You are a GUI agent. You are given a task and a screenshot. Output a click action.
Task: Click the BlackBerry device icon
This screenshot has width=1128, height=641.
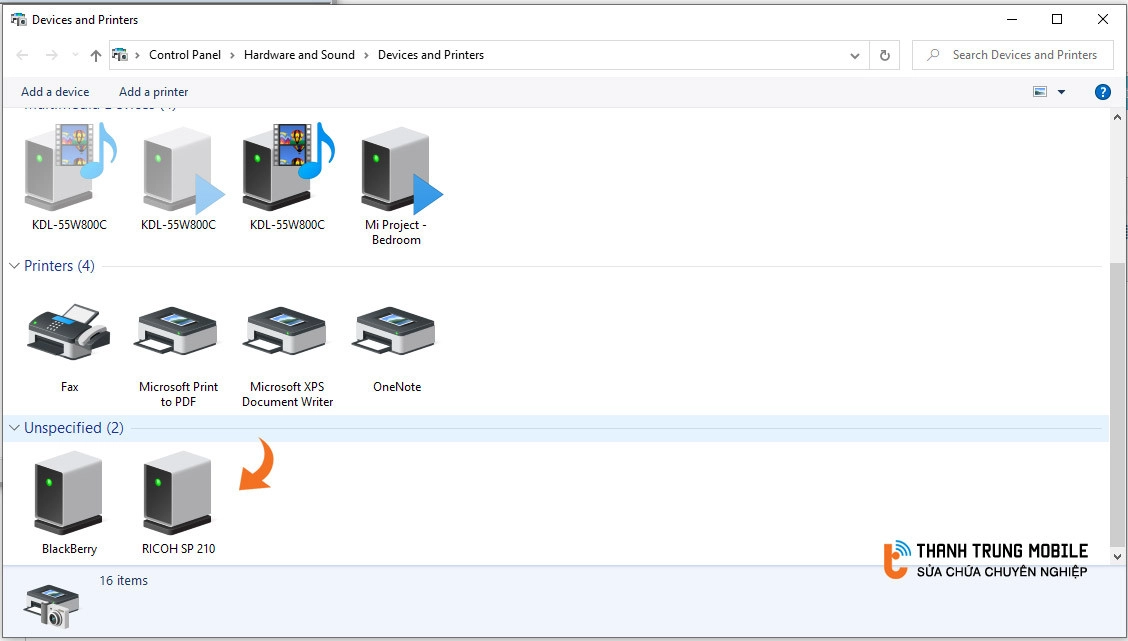pos(68,495)
